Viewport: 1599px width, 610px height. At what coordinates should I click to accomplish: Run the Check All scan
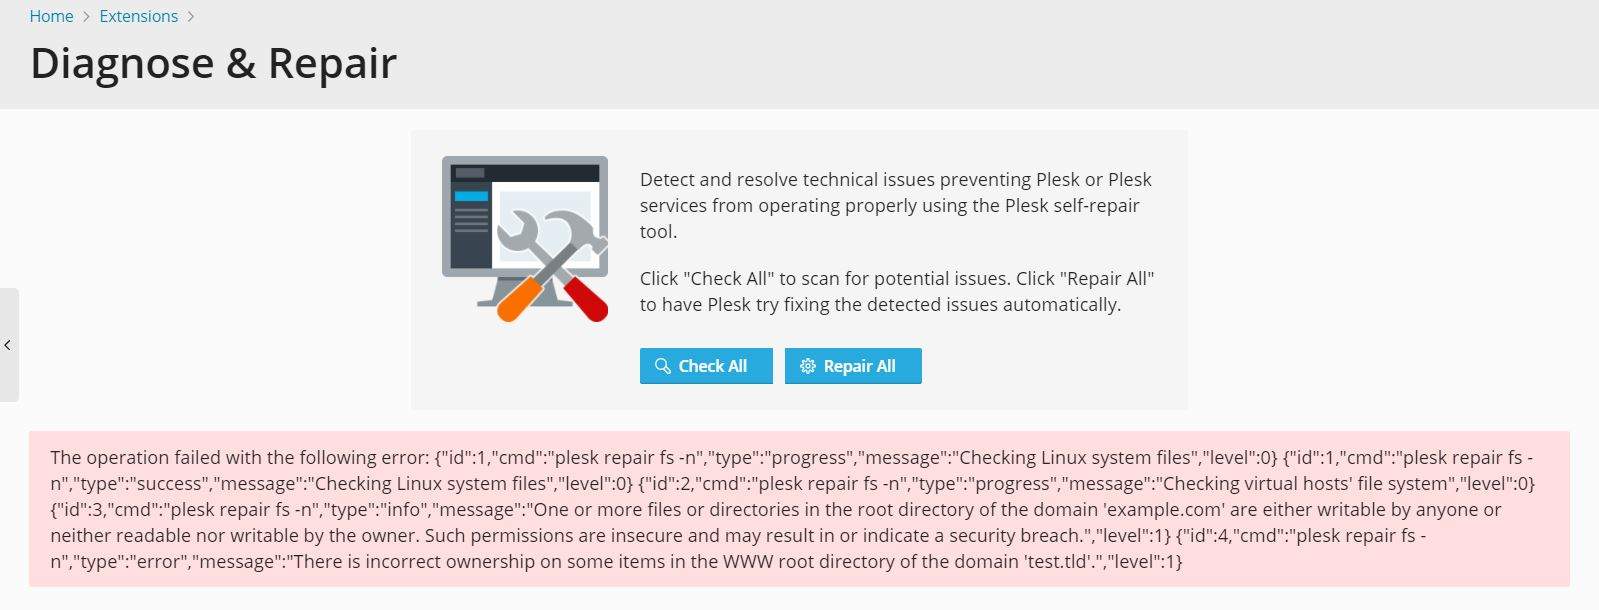[x=706, y=366]
